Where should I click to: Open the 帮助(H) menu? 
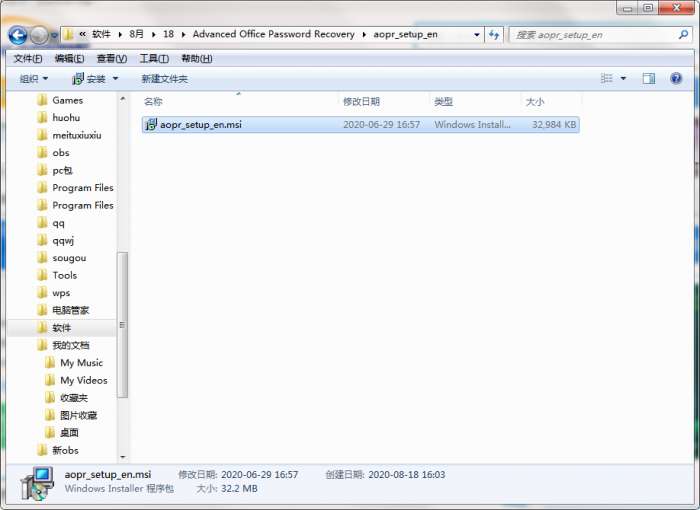pos(196,59)
